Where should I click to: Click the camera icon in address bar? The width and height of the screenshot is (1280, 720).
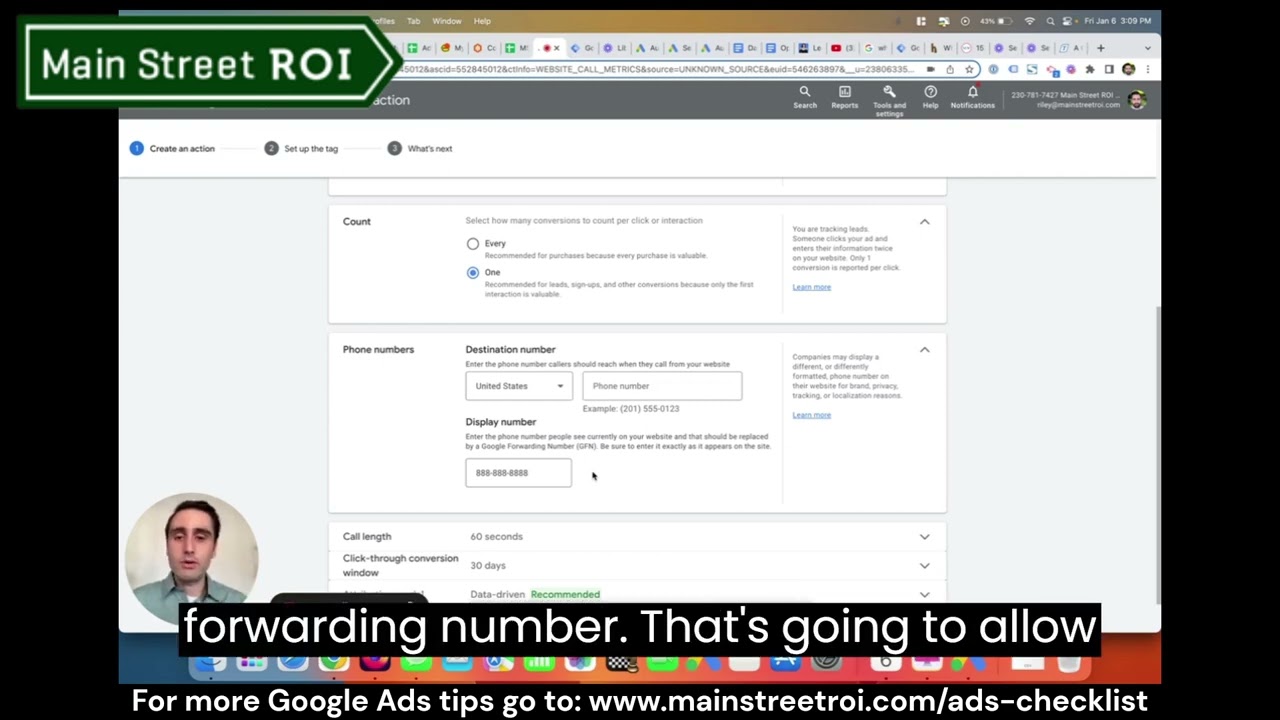[x=931, y=69]
